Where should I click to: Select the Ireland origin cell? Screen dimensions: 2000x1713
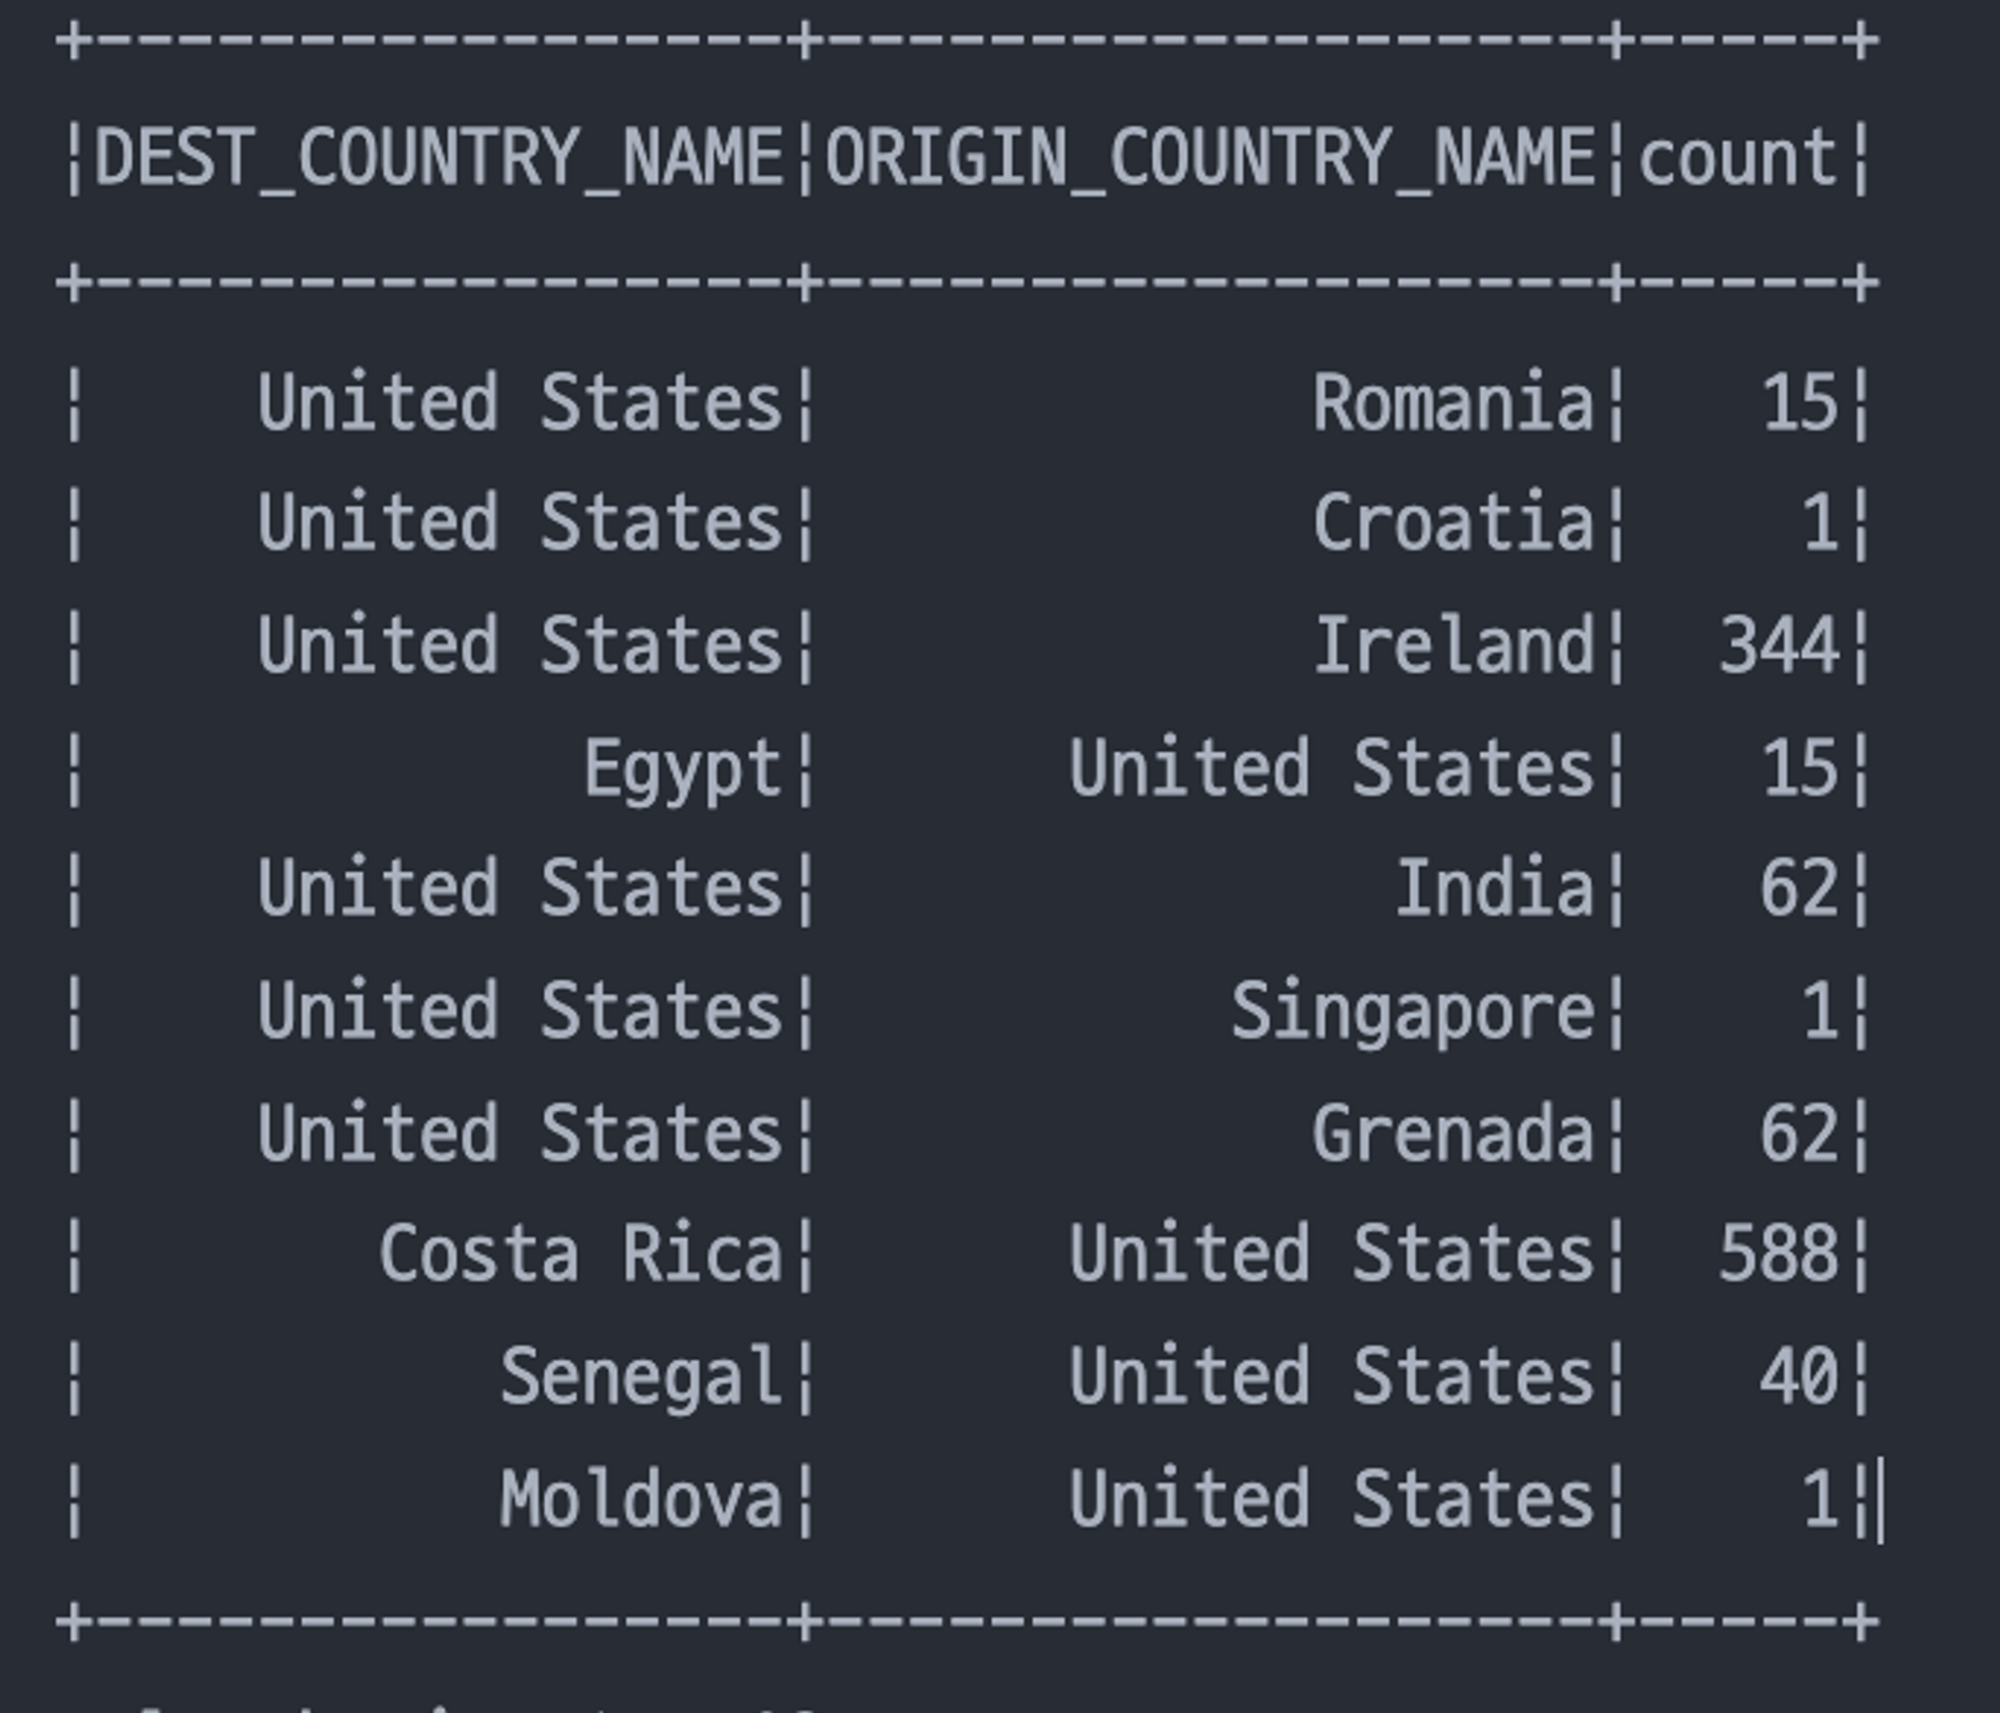(x=1454, y=646)
